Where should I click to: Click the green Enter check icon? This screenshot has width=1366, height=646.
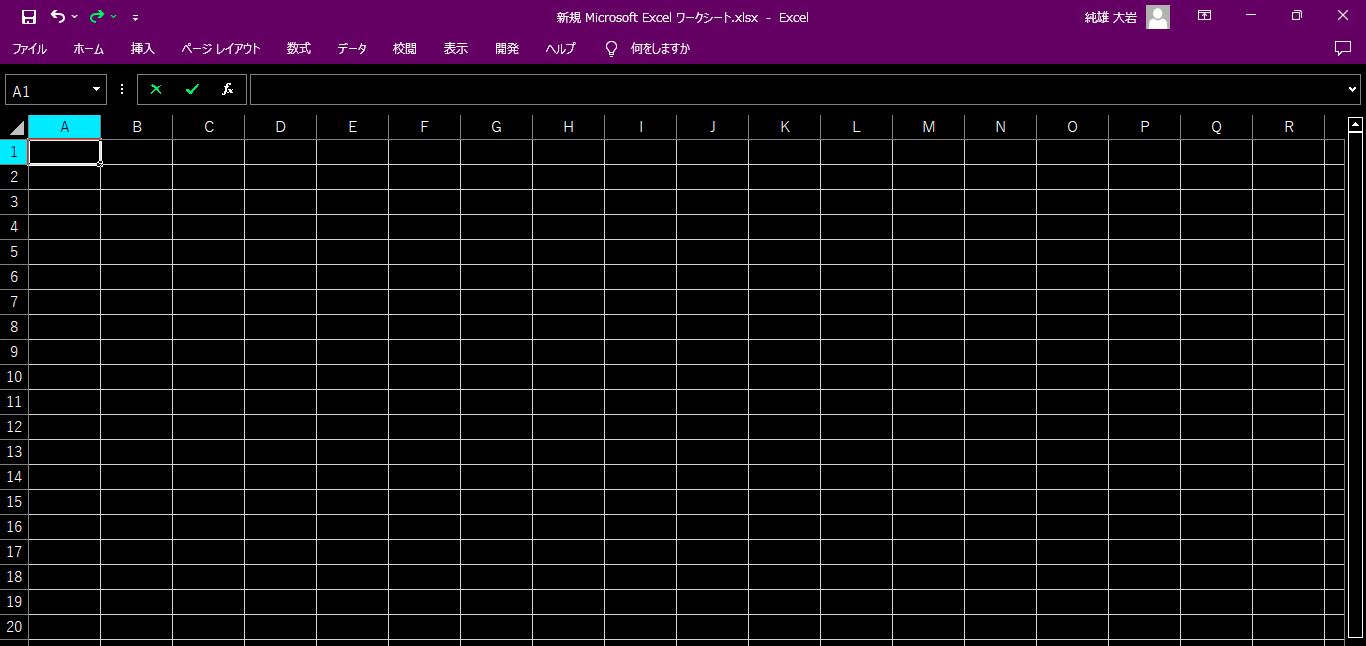pos(191,89)
